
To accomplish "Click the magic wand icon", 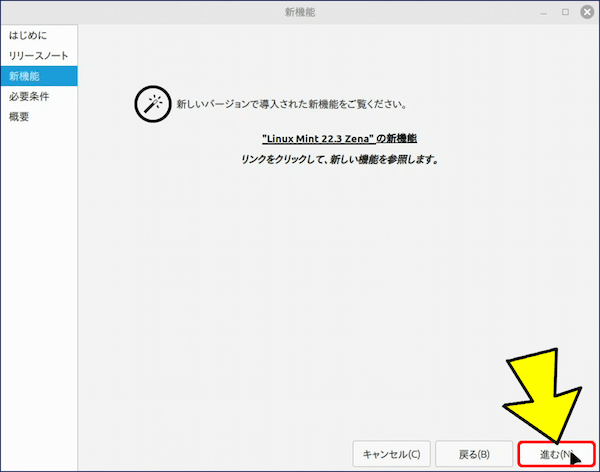I will (153, 104).
